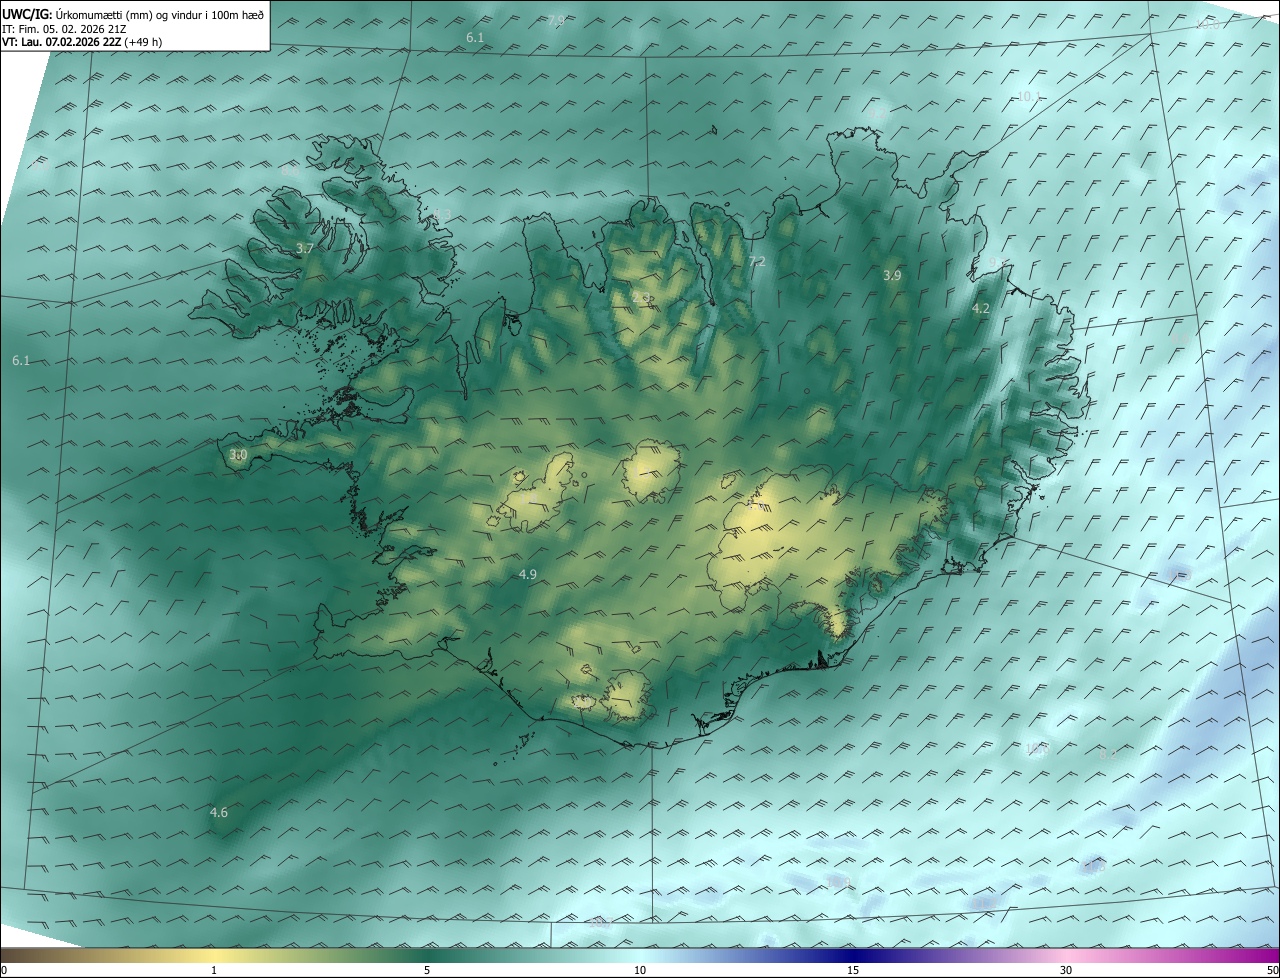Click the 3.0 value on the Snæfellsnes peninsula

tap(238, 455)
